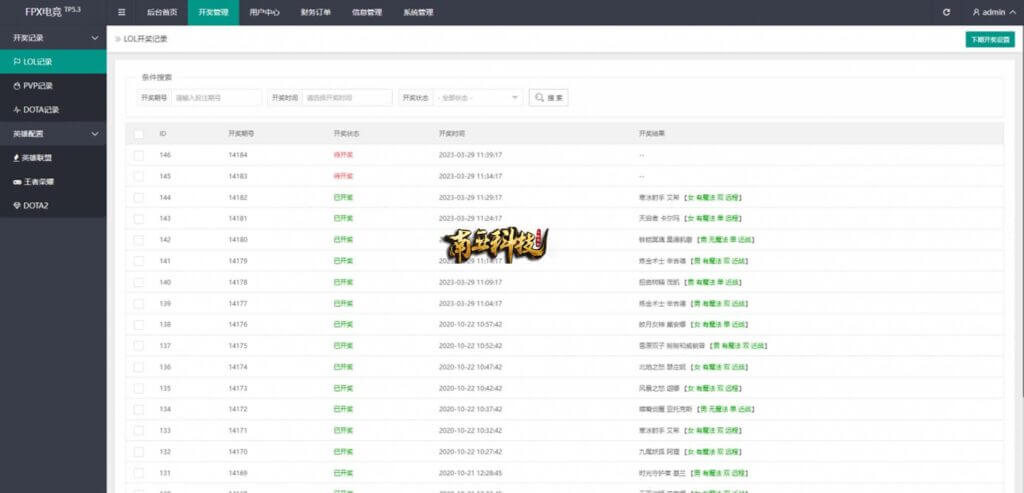The width and height of the screenshot is (1024, 493).
Task: Click period number 14181
Action: click(238, 218)
